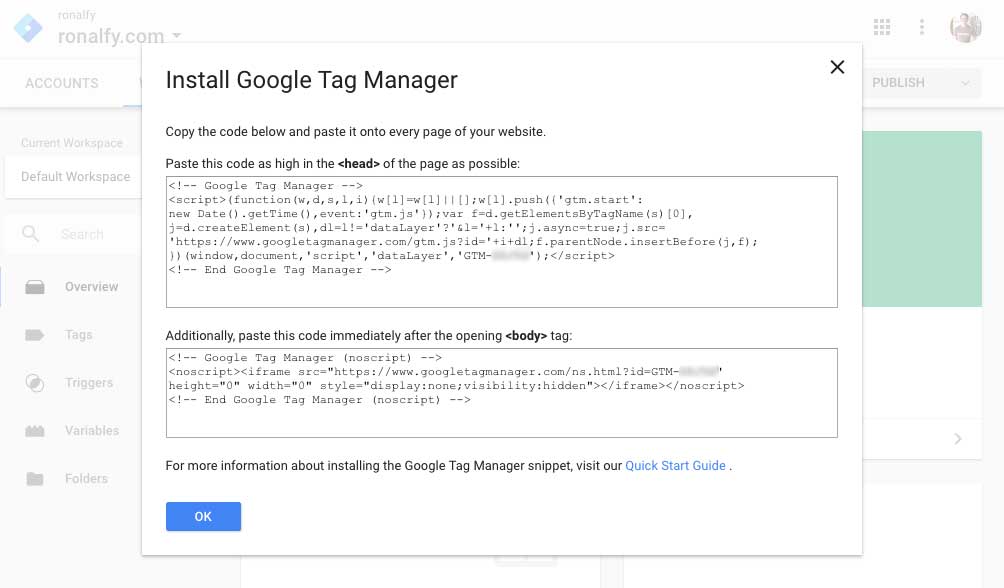Screen dimensions: 1004x588
Task: Click the PUBLISH button
Action: tap(898, 83)
